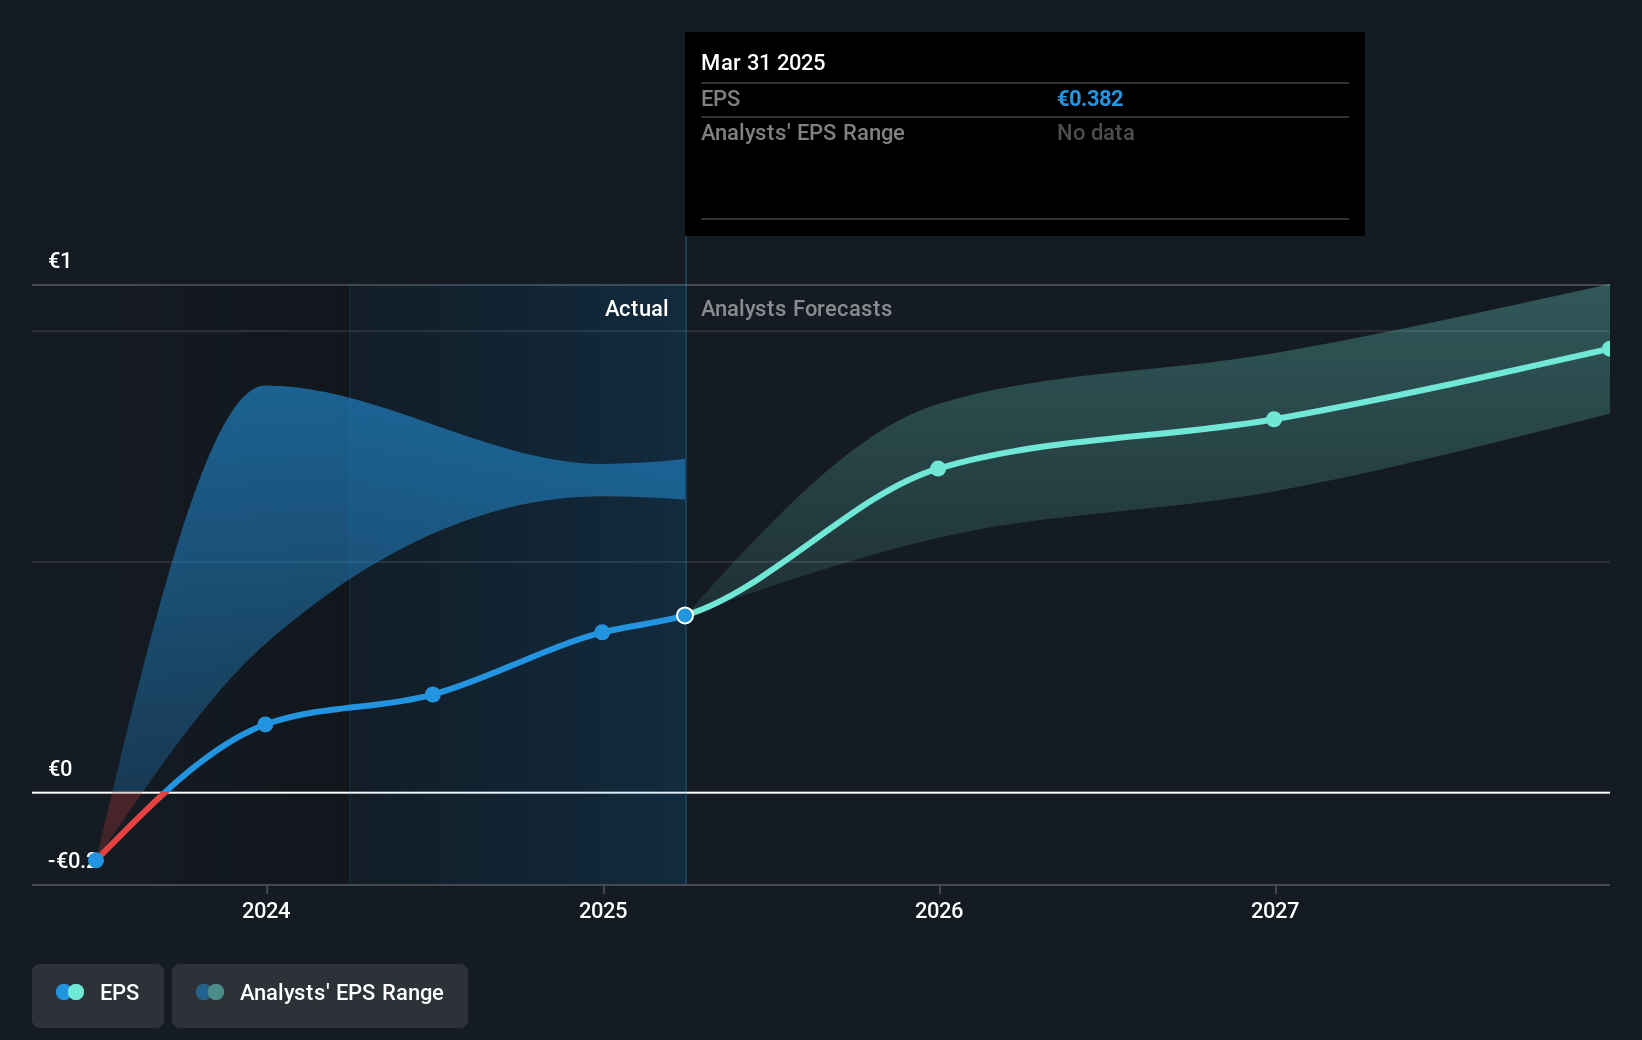The height and width of the screenshot is (1040, 1642).
Task: Select the forecast EPS point at 2026
Action: click(x=938, y=468)
